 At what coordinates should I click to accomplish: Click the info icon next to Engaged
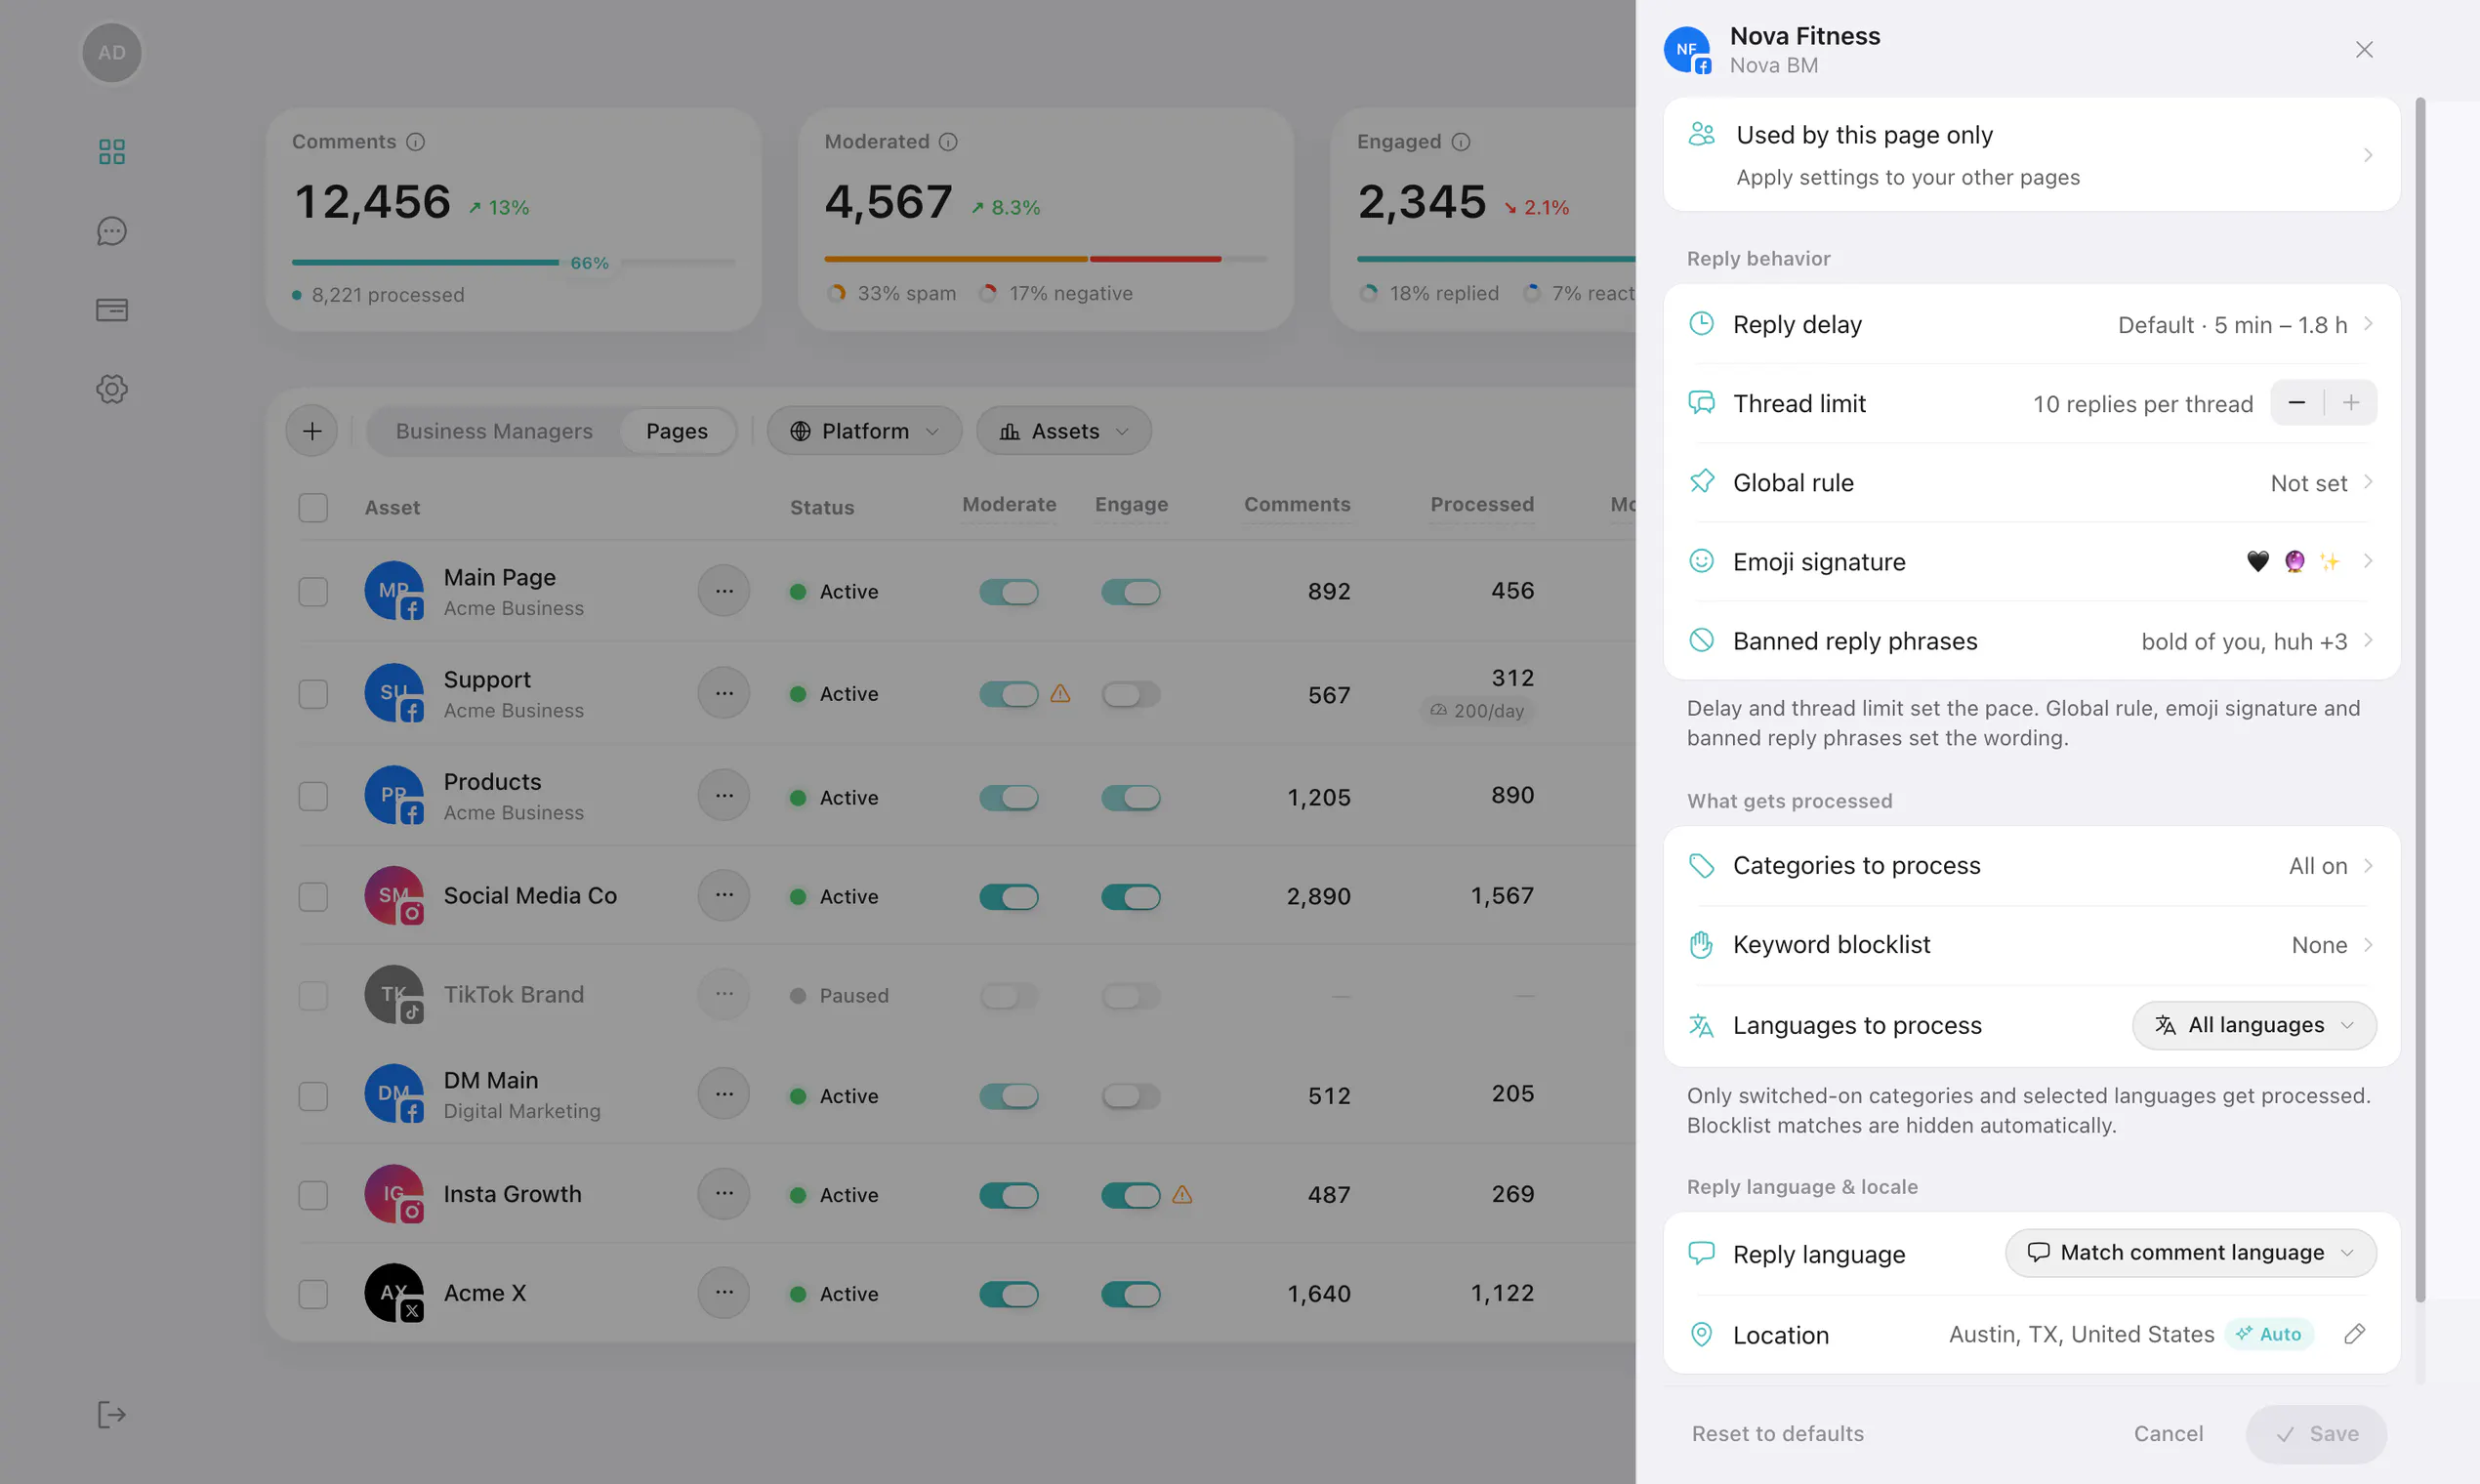tap(1461, 142)
